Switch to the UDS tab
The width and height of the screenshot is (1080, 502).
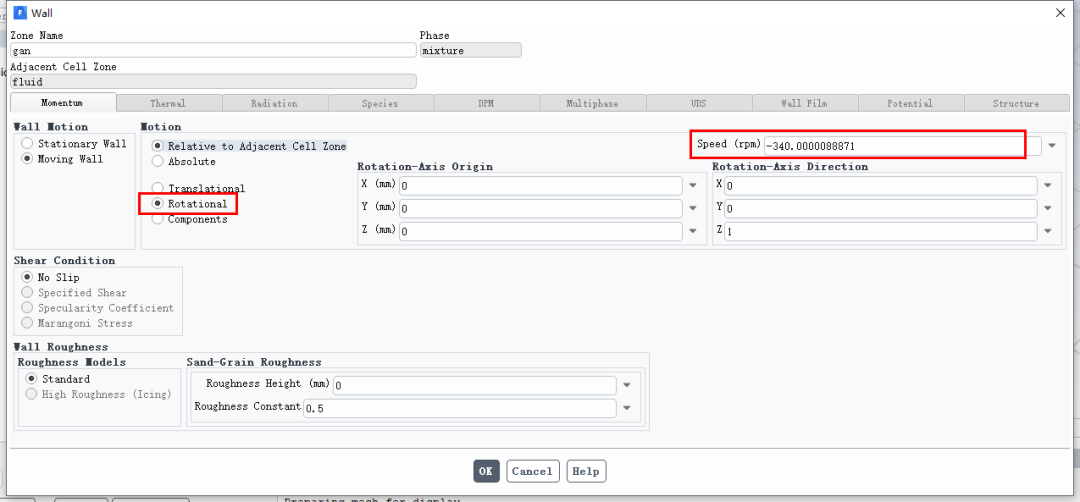pos(698,103)
